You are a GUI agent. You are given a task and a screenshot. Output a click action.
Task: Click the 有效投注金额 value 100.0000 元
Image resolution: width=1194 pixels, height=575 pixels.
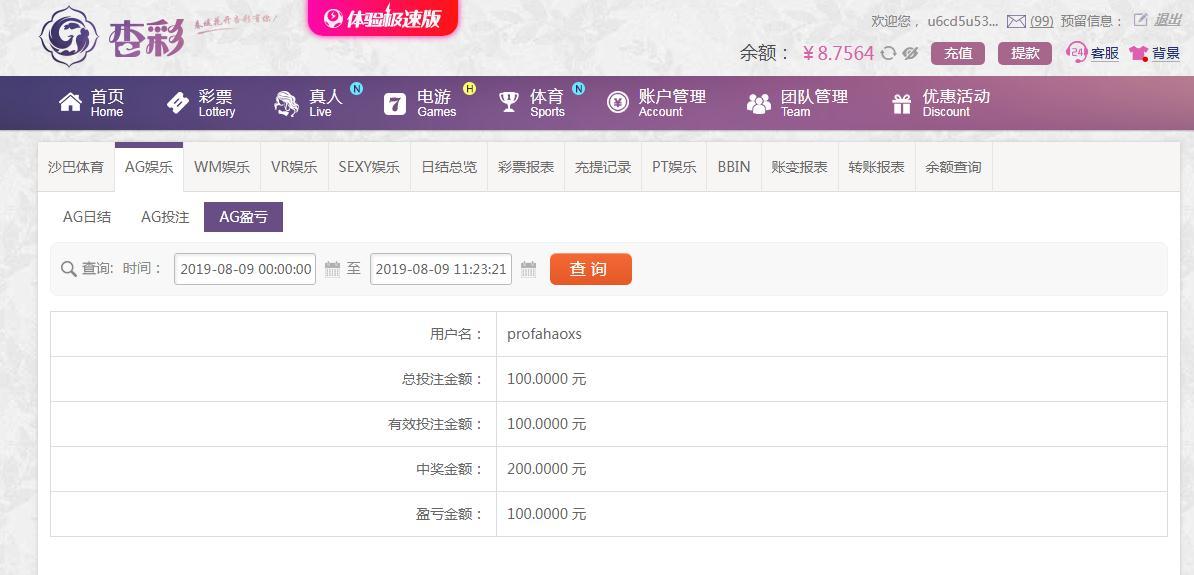(x=547, y=424)
